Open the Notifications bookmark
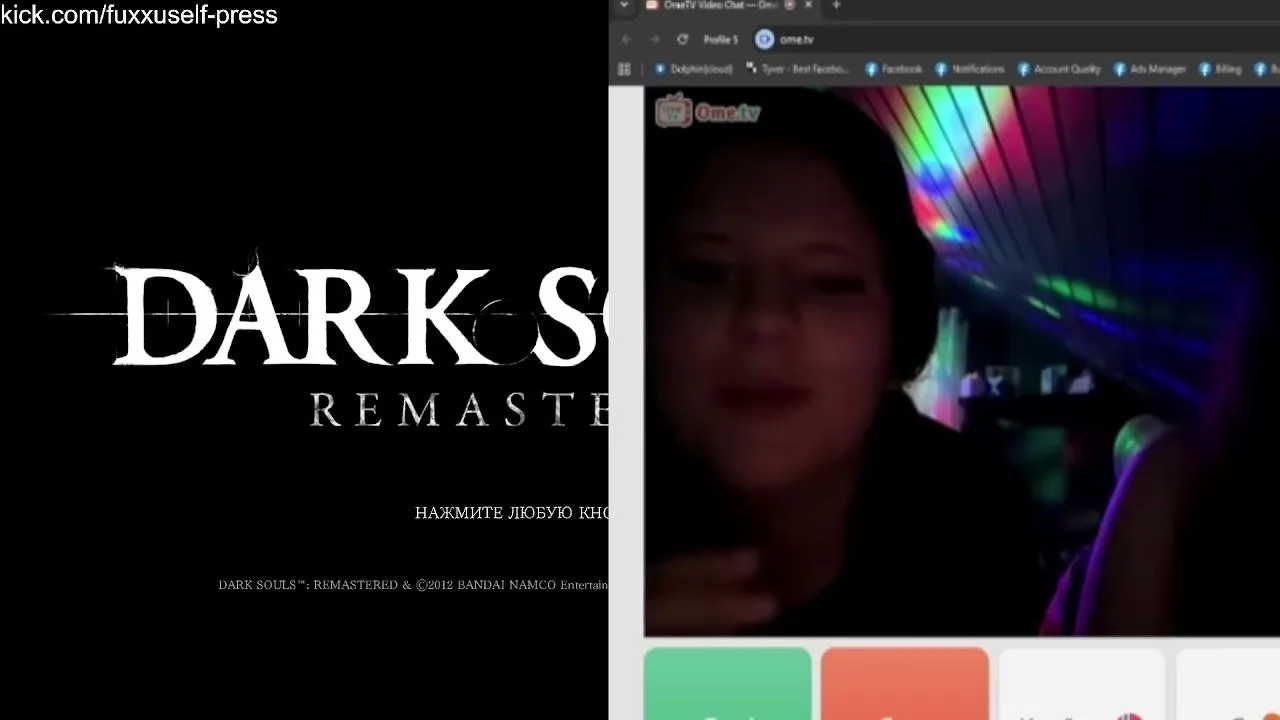The width and height of the screenshot is (1280, 720). 970,69
